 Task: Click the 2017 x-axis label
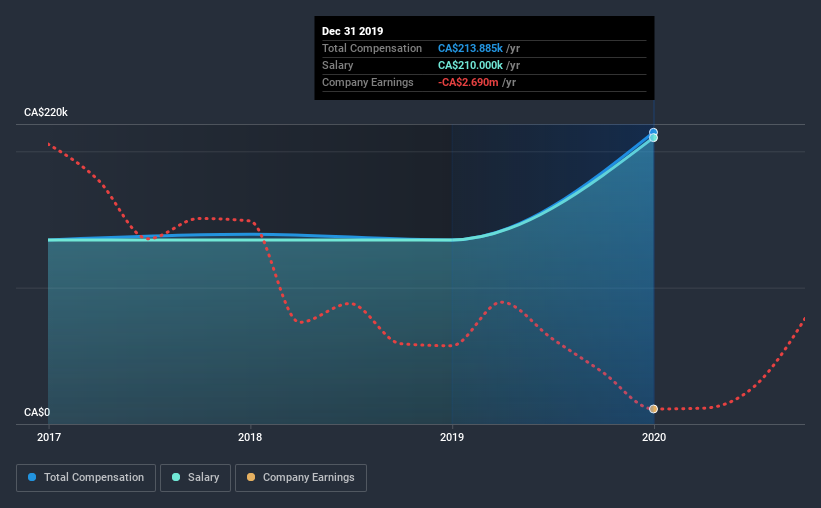(x=49, y=437)
